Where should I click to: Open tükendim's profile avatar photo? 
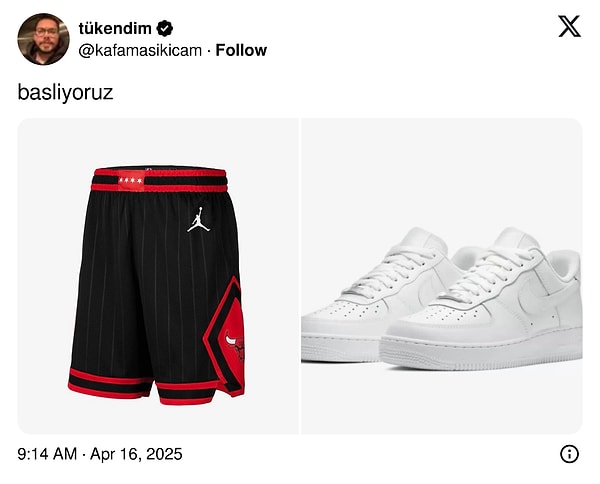pyautogui.click(x=43, y=39)
